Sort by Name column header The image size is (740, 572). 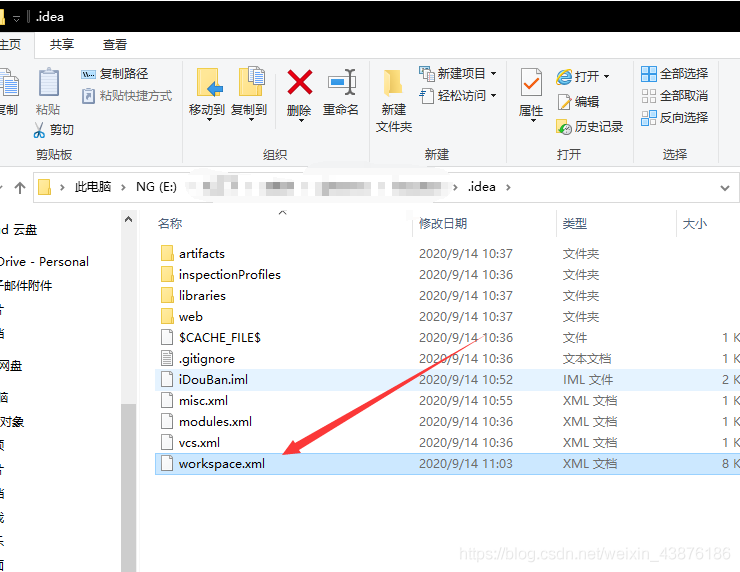(170, 223)
